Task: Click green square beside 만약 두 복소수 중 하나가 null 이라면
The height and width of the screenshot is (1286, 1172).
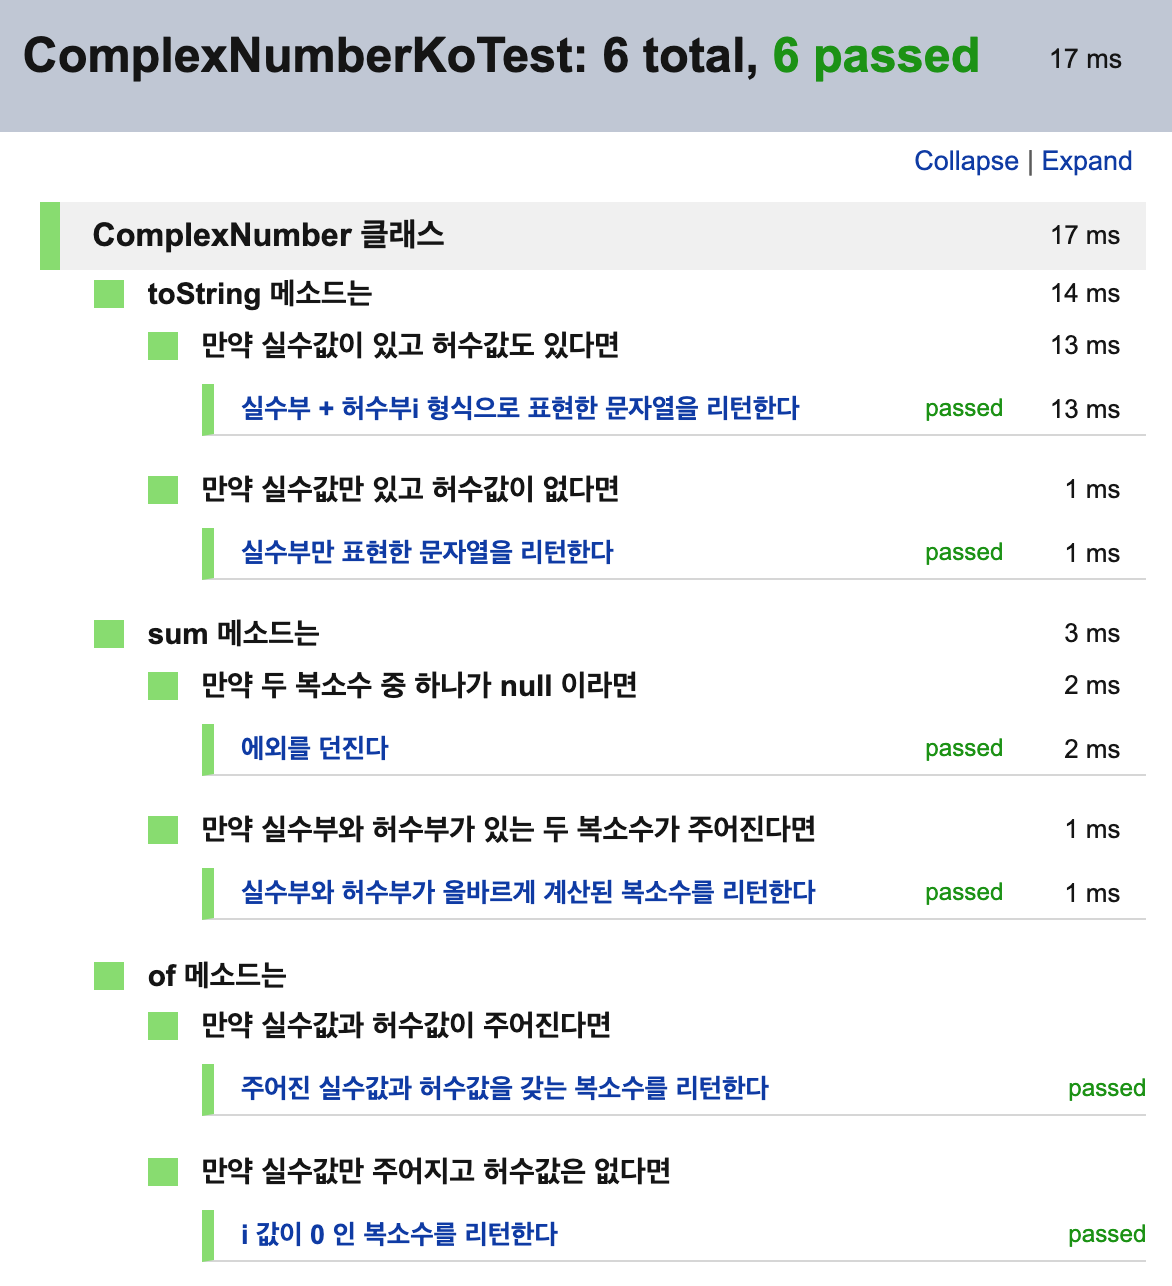Action: pos(163,686)
